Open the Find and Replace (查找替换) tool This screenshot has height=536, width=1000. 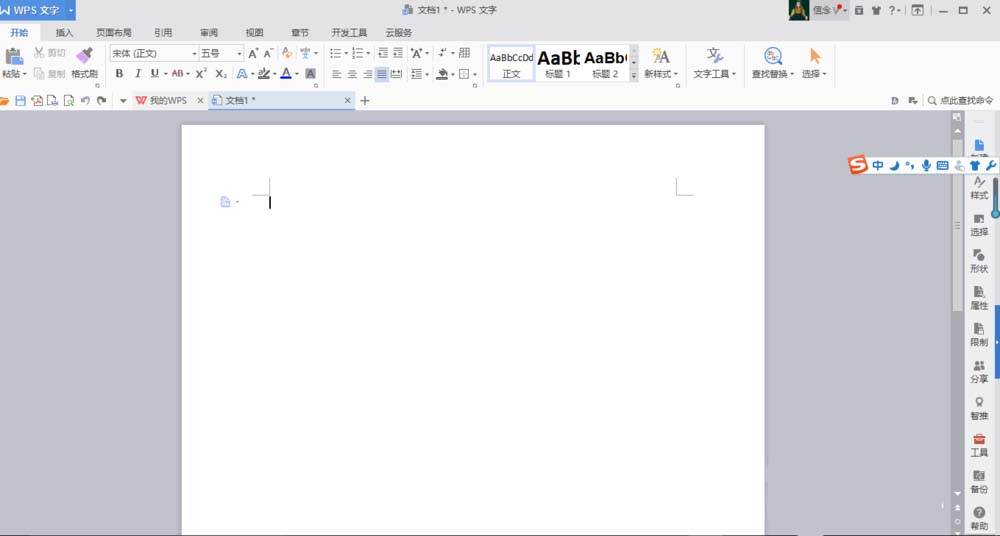pos(772,58)
